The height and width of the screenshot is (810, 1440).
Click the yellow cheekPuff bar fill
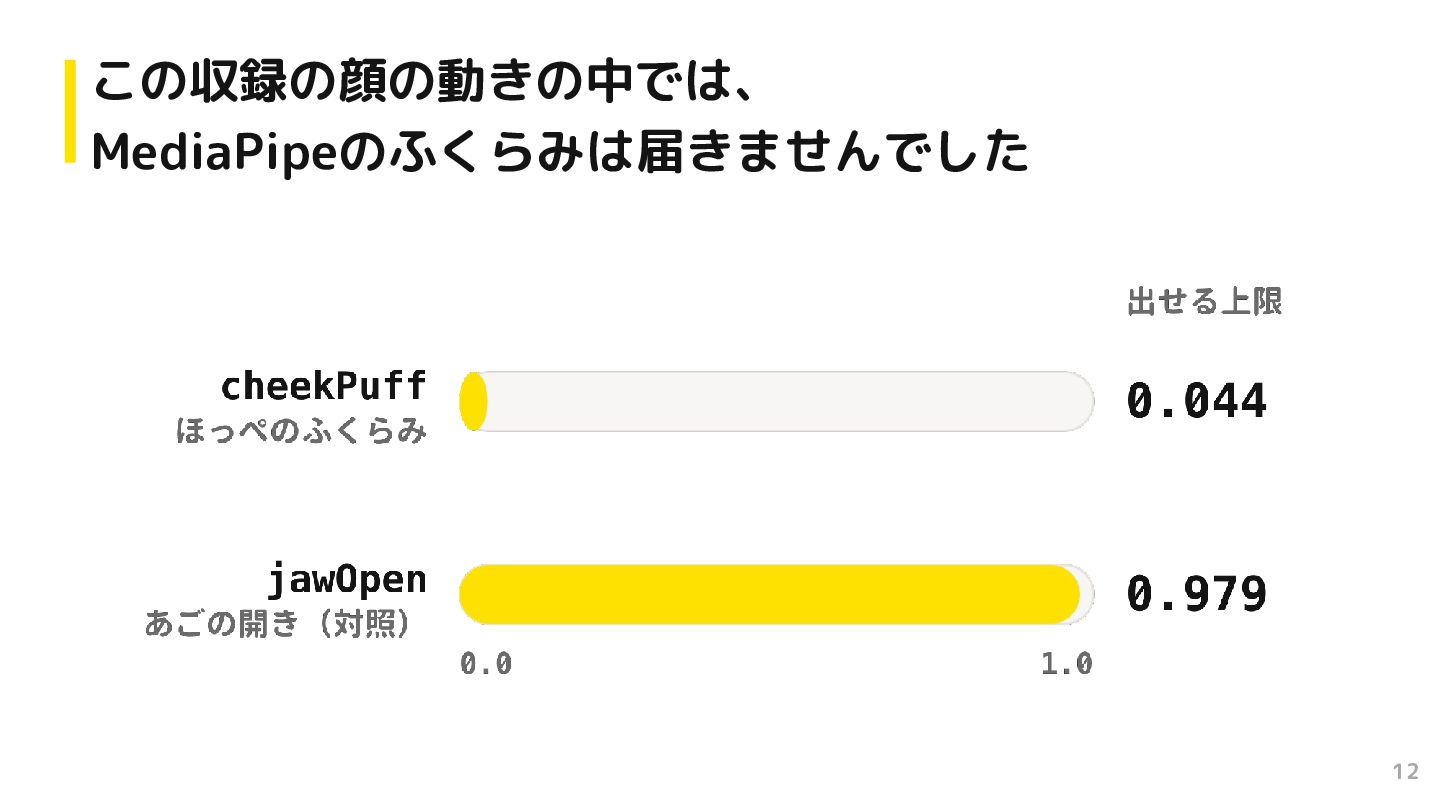pyautogui.click(x=473, y=401)
